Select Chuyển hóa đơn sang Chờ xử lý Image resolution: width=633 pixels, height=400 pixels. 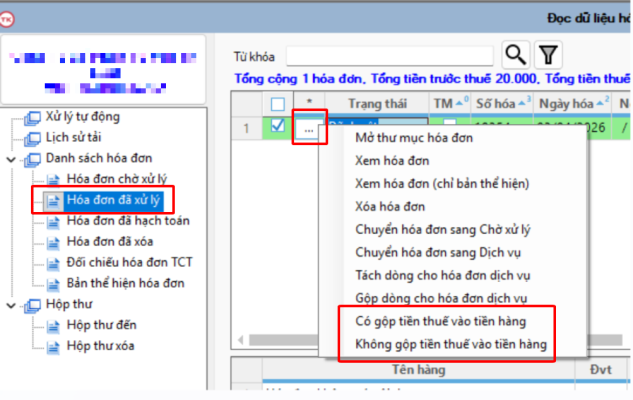click(442, 230)
